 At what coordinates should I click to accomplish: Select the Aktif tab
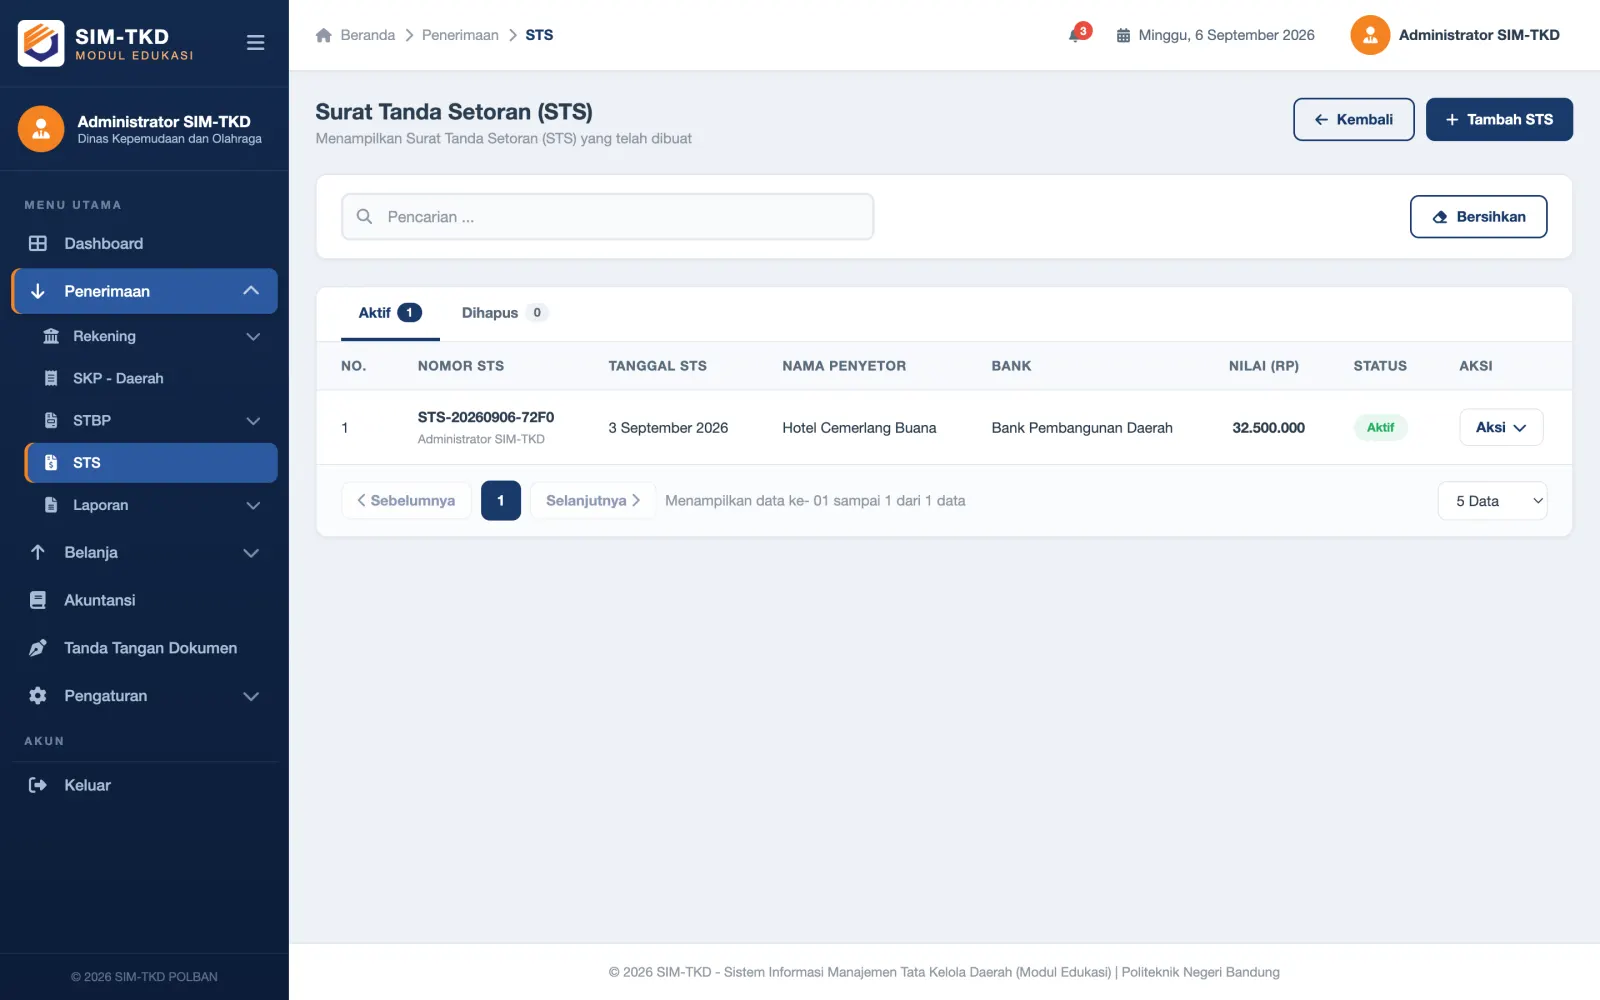click(x=390, y=313)
